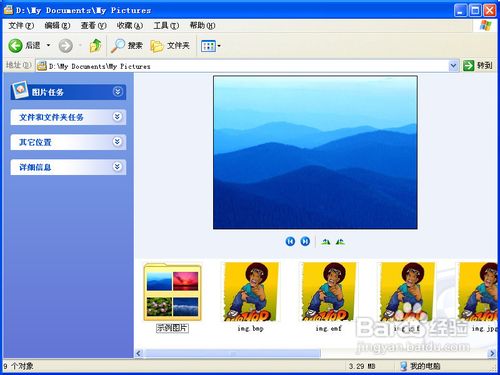Open the 编辑(E) menu
Viewport: 500px width, 375px height.
click(x=57, y=25)
